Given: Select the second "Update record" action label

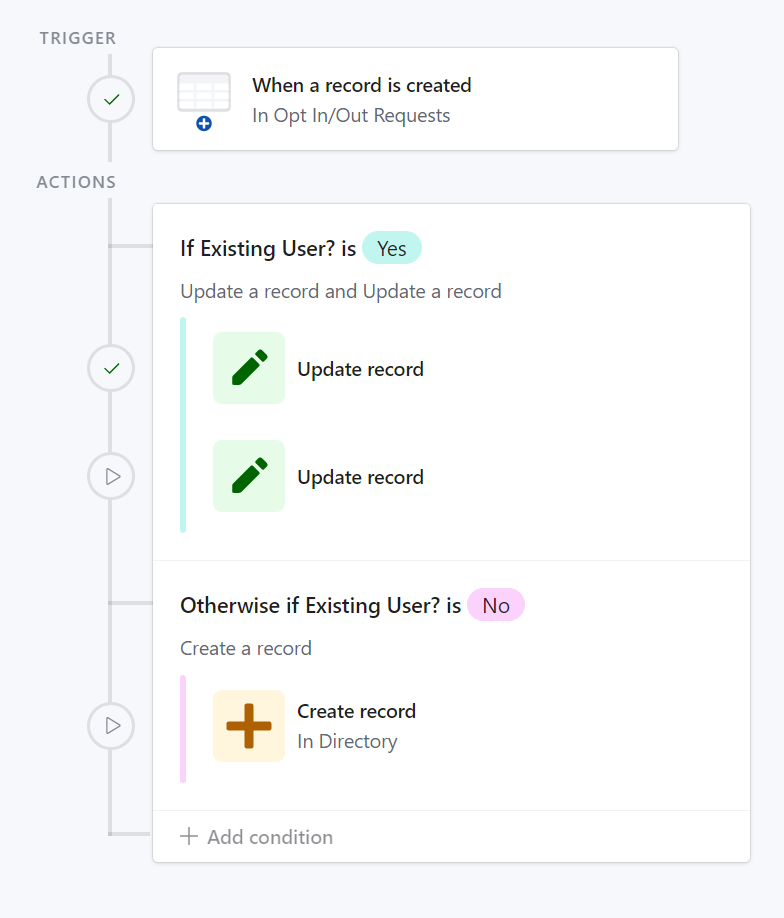Looking at the screenshot, I should [361, 477].
